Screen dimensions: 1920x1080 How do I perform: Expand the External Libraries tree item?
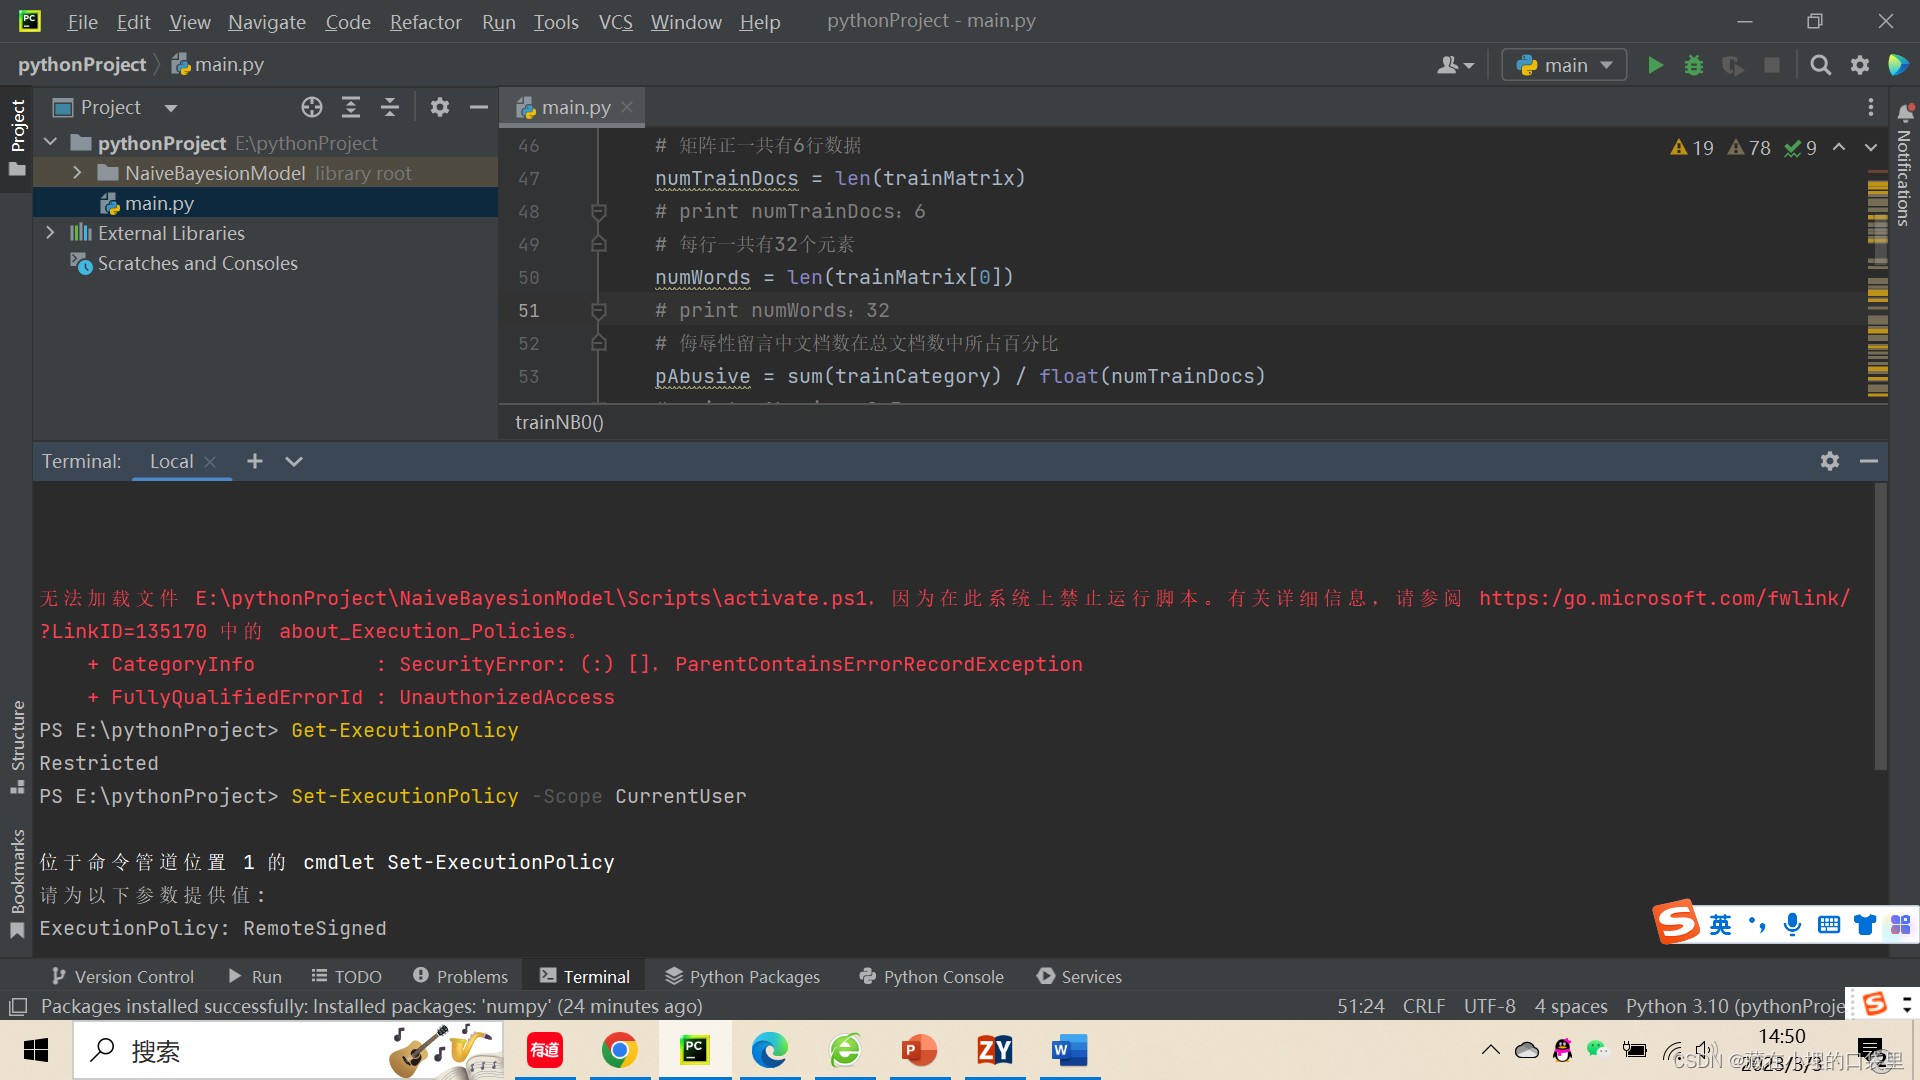pyautogui.click(x=49, y=232)
